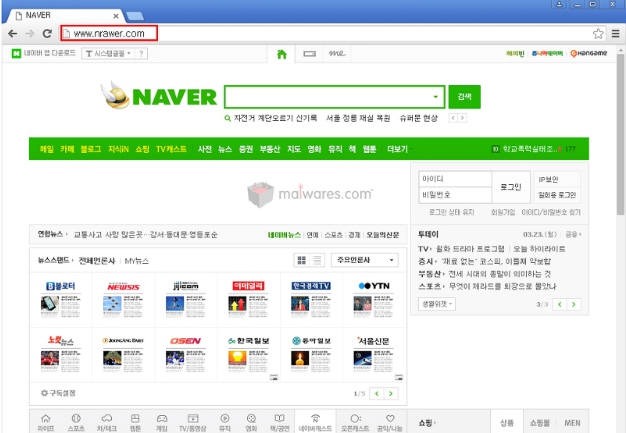Open 블로그 in the green navigation bar

click(x=91, y=149)
